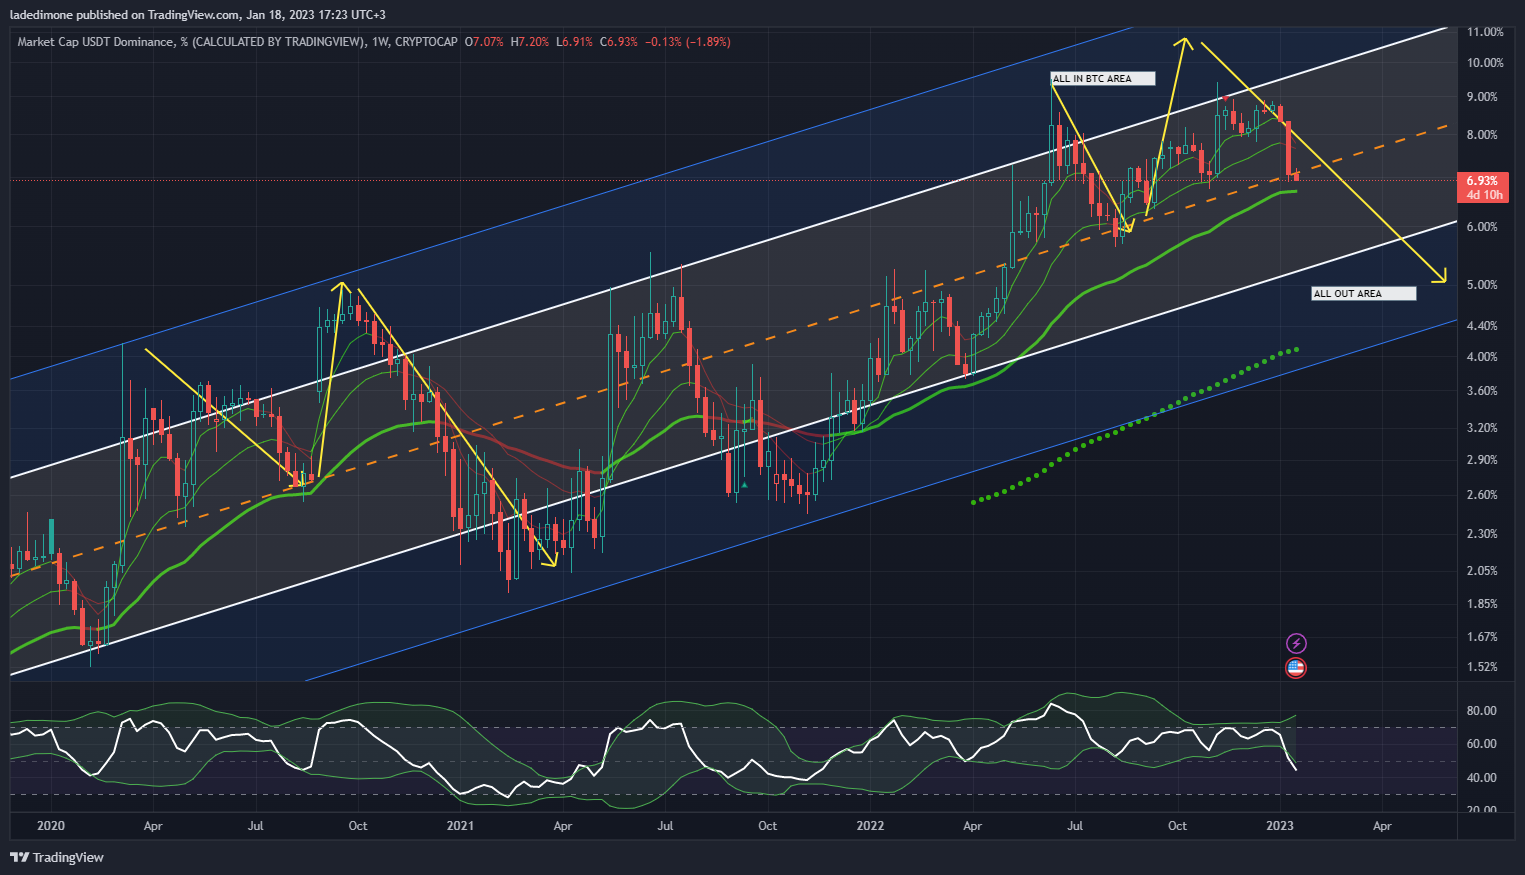Click the 2.90% price axis label
This screenshot has width=1525, height=875.
point(1481,460)
